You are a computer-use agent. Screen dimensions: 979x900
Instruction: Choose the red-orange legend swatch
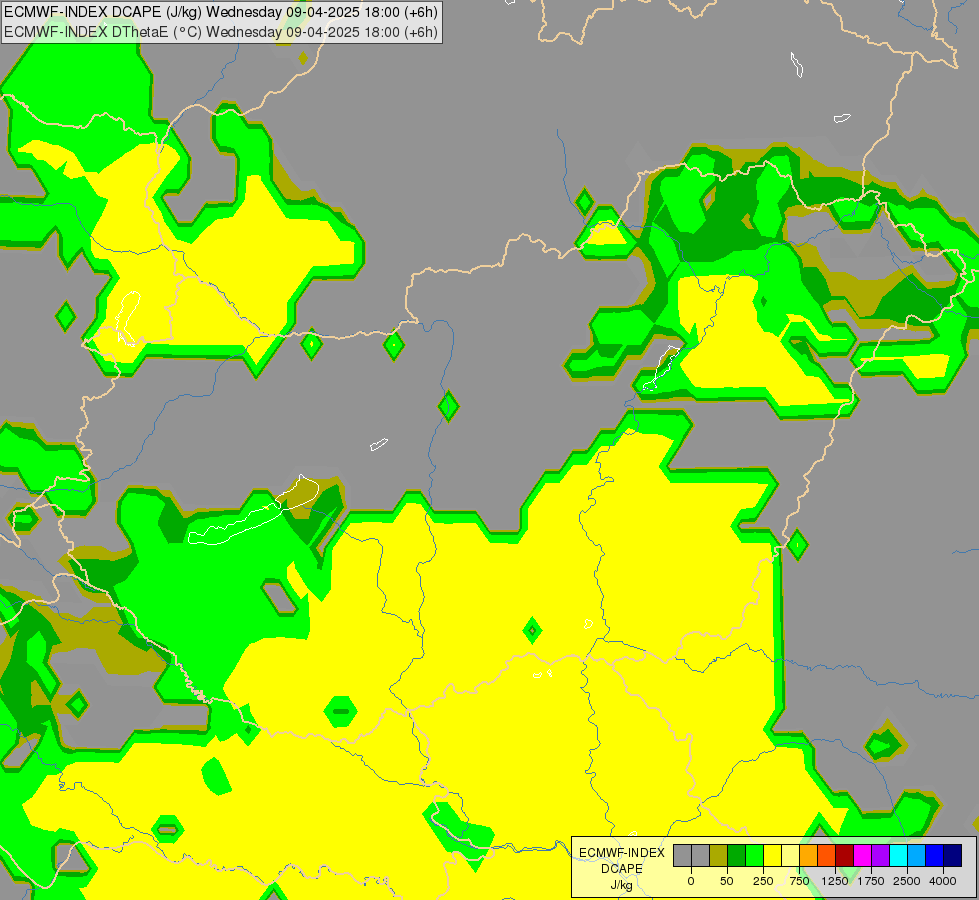pos(827,855)
